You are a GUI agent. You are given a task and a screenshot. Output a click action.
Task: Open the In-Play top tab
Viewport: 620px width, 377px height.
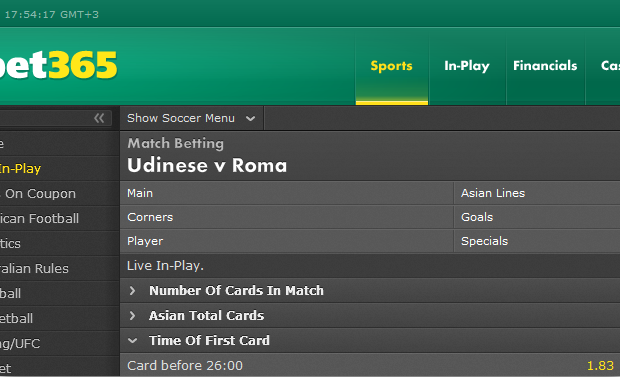click(467, 66)
